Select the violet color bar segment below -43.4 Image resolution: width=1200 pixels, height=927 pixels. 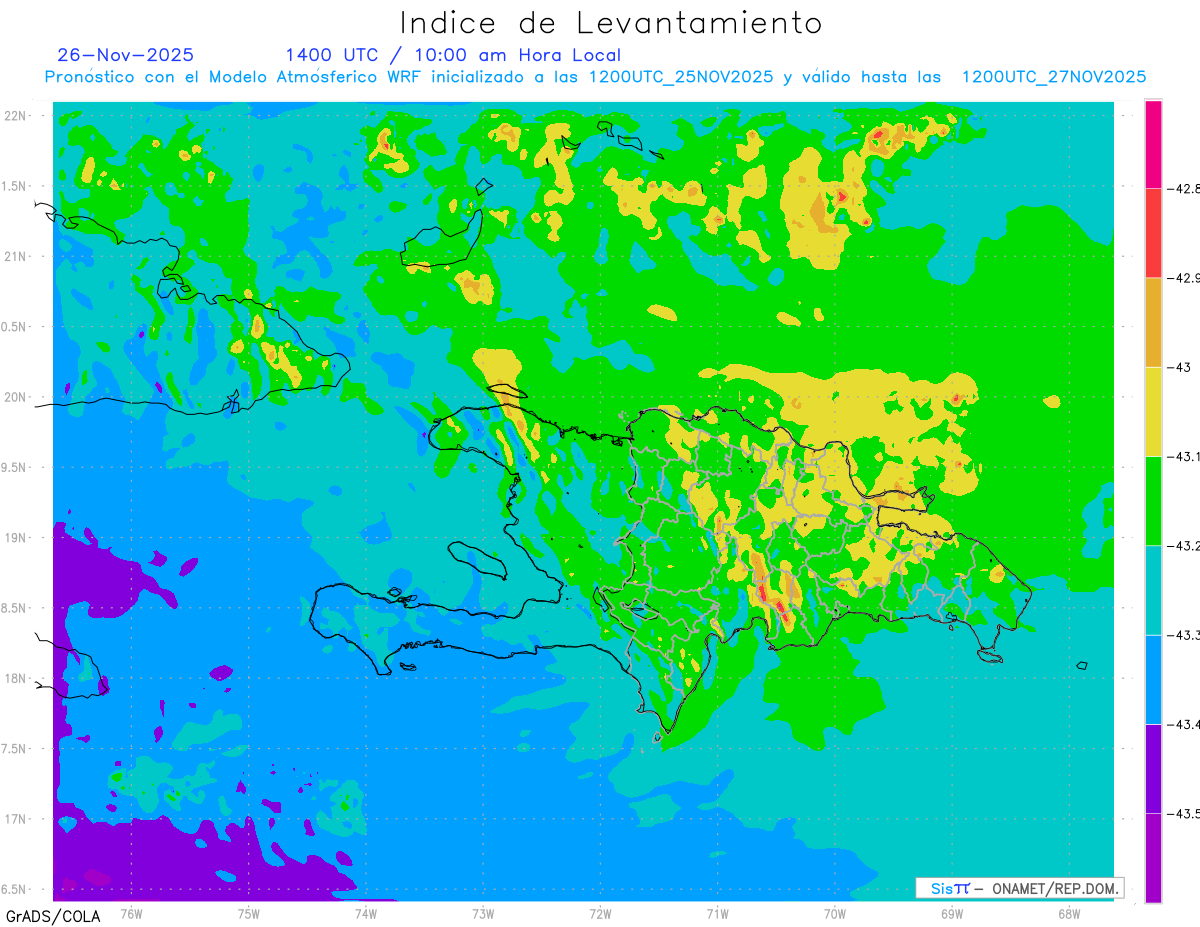click(x=1154, y=769)
